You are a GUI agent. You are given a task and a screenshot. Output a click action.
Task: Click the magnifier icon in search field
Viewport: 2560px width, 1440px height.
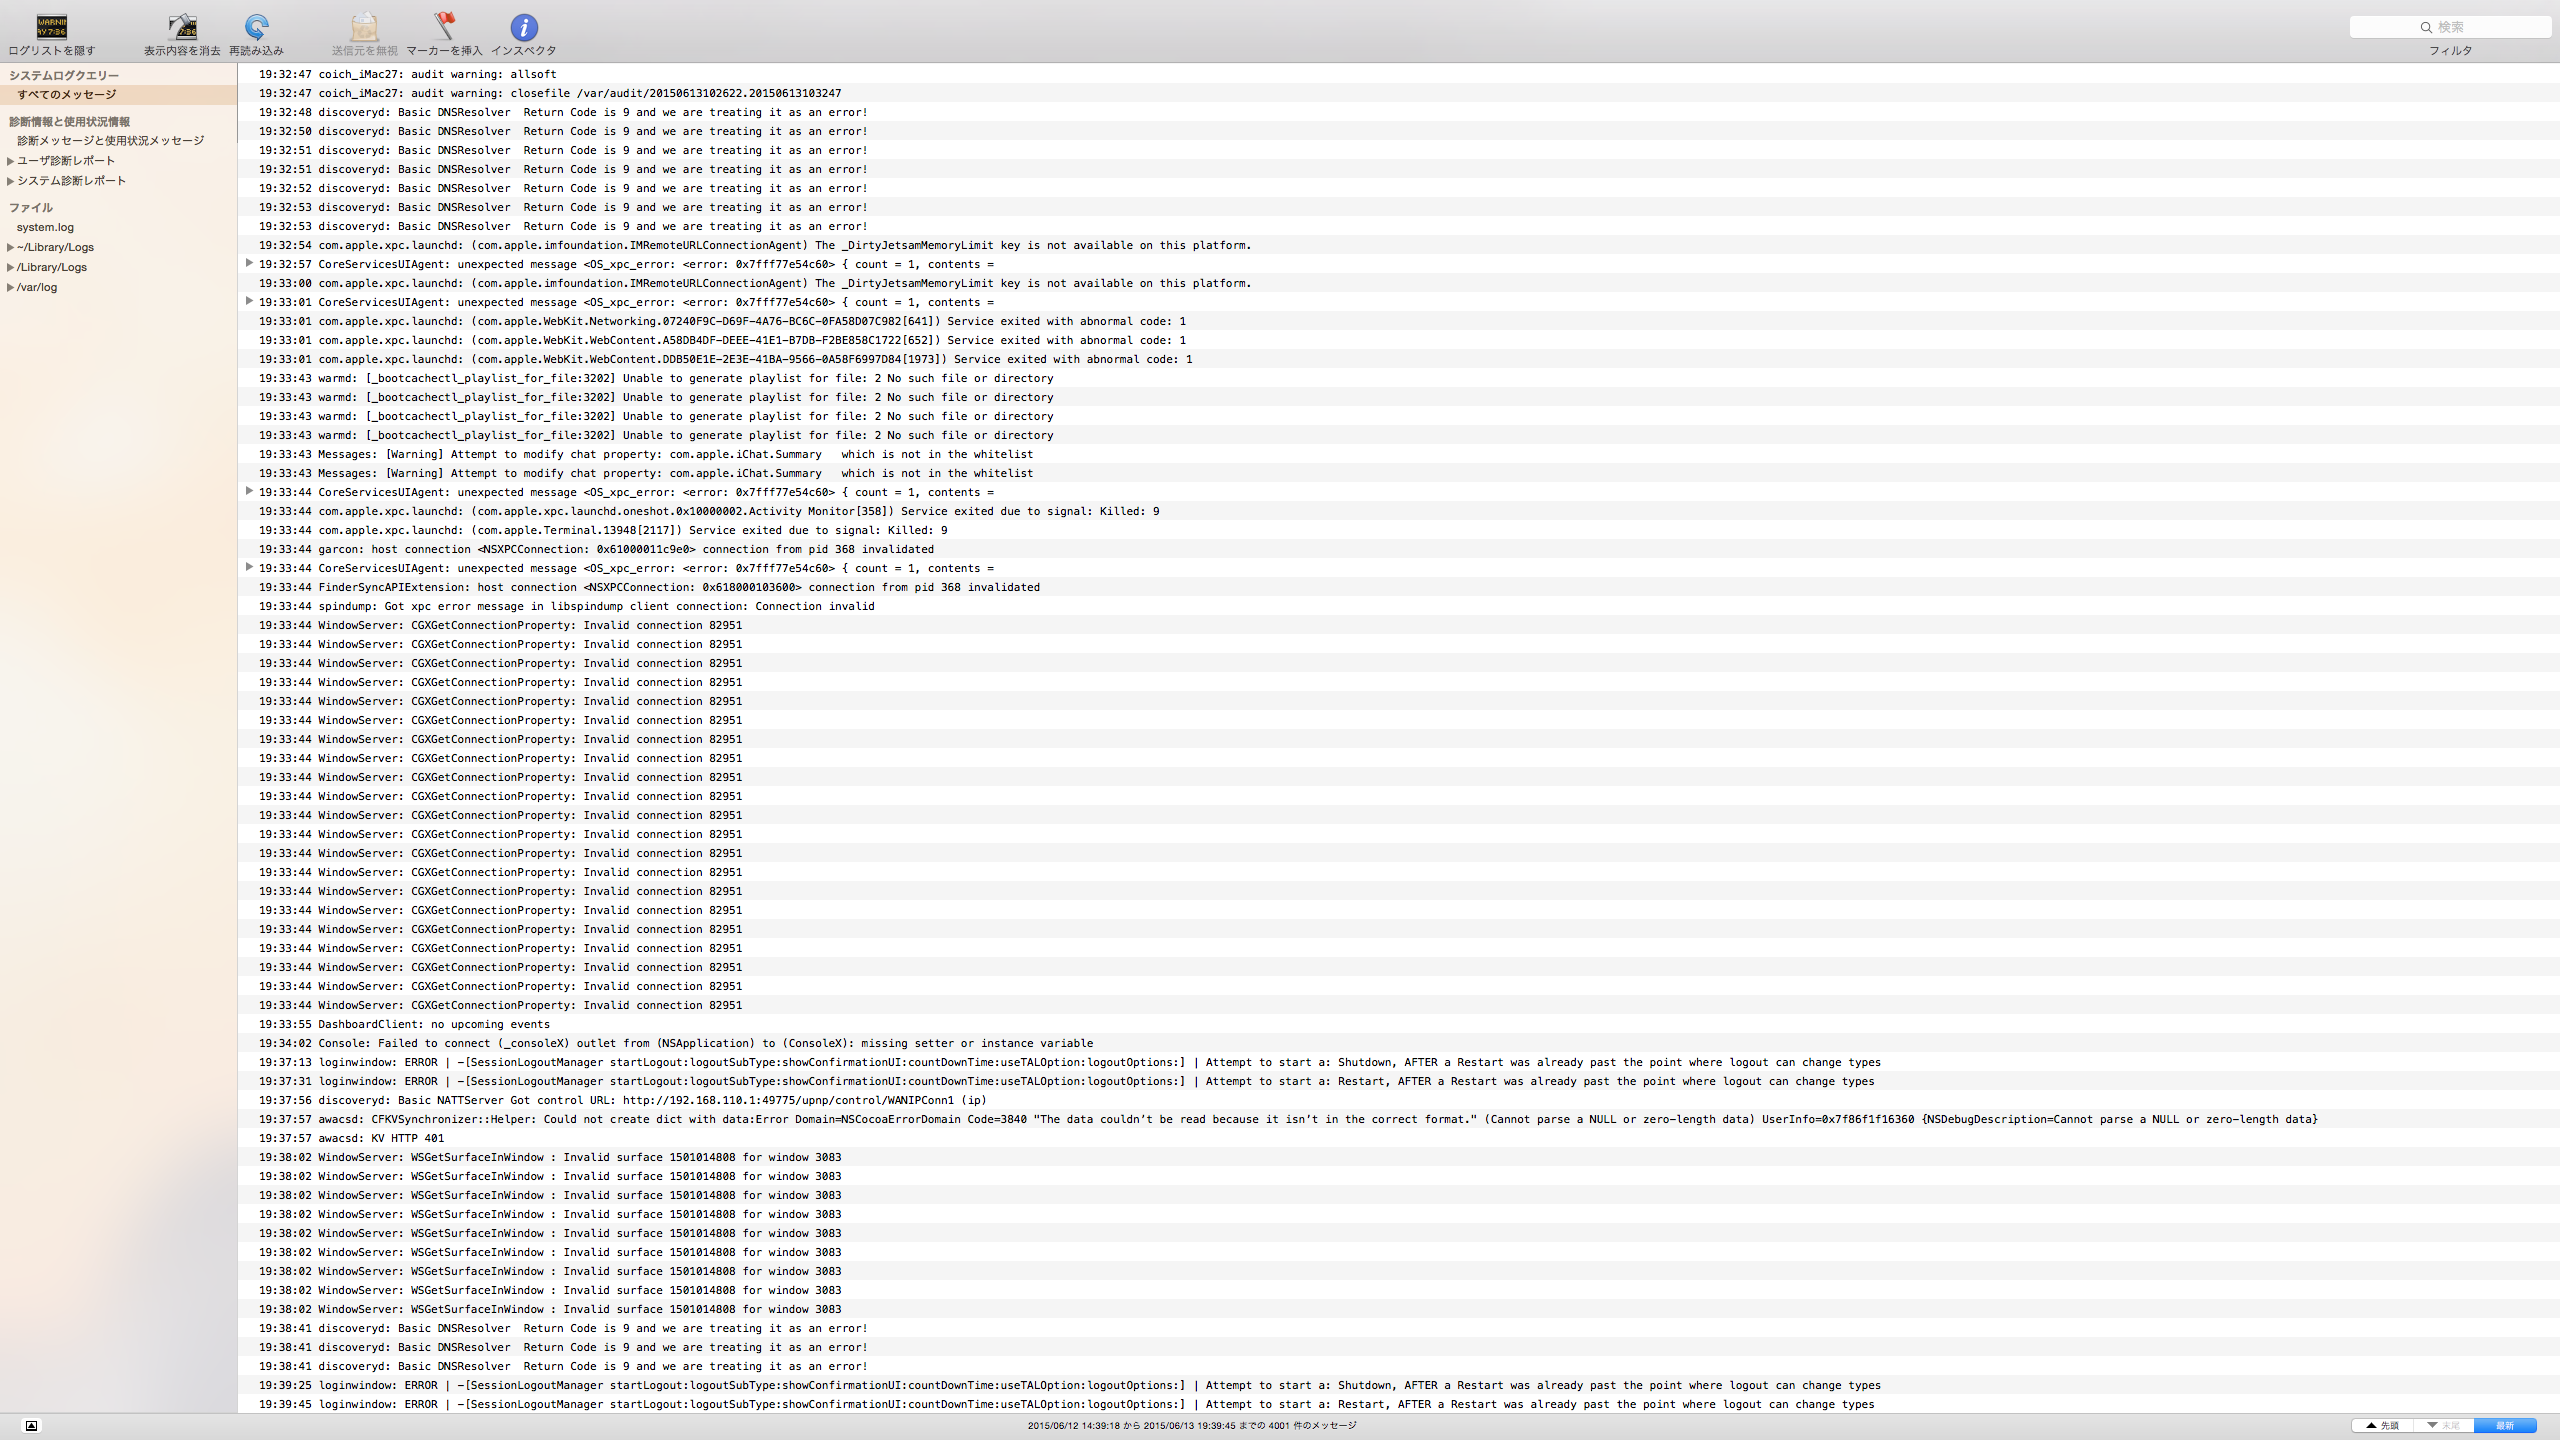tap(2426, 27)
